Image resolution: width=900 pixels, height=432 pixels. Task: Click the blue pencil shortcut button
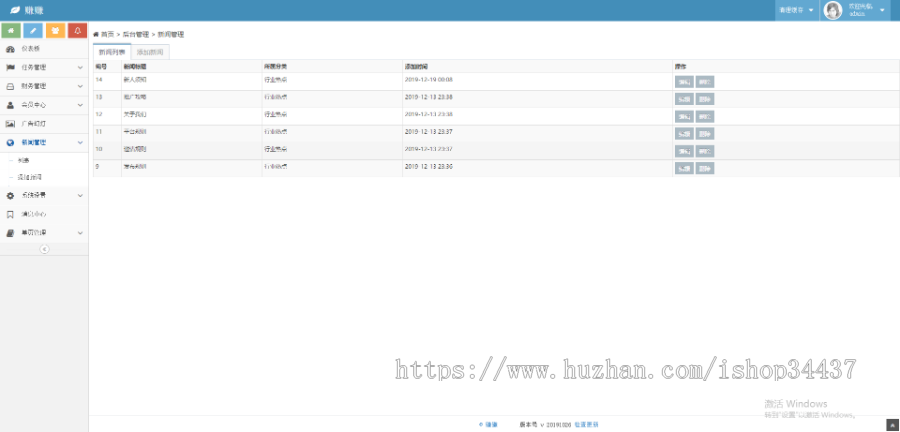33,31
